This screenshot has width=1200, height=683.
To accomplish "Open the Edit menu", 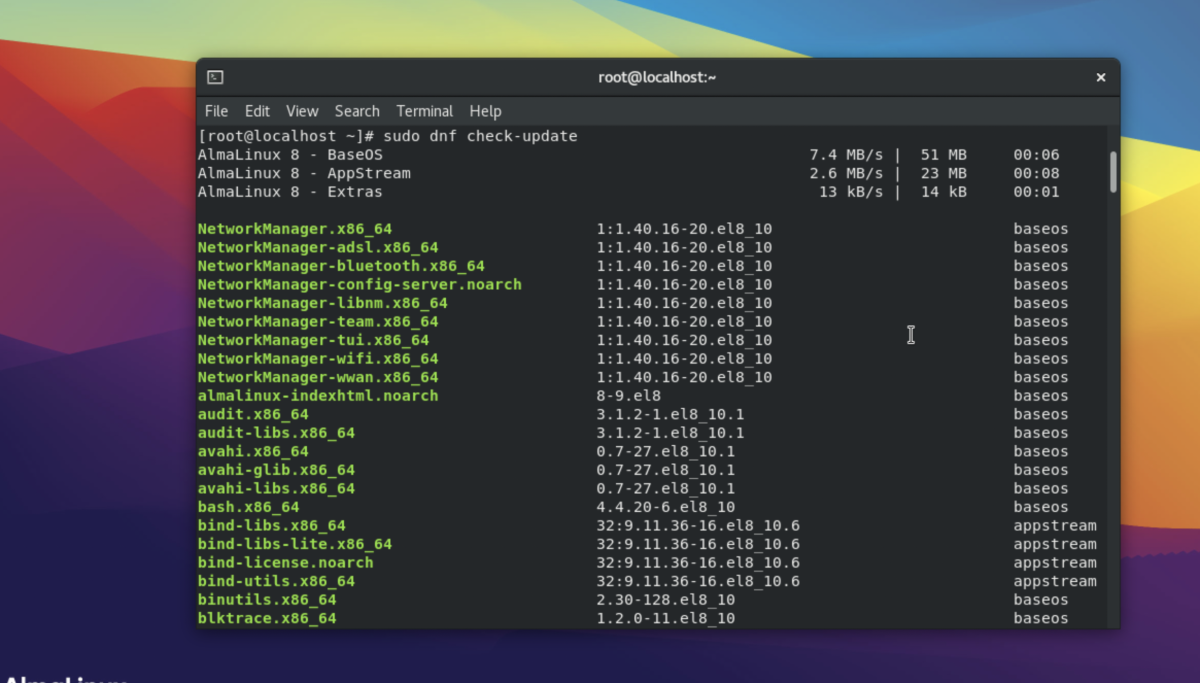I will tap(257, 111).
